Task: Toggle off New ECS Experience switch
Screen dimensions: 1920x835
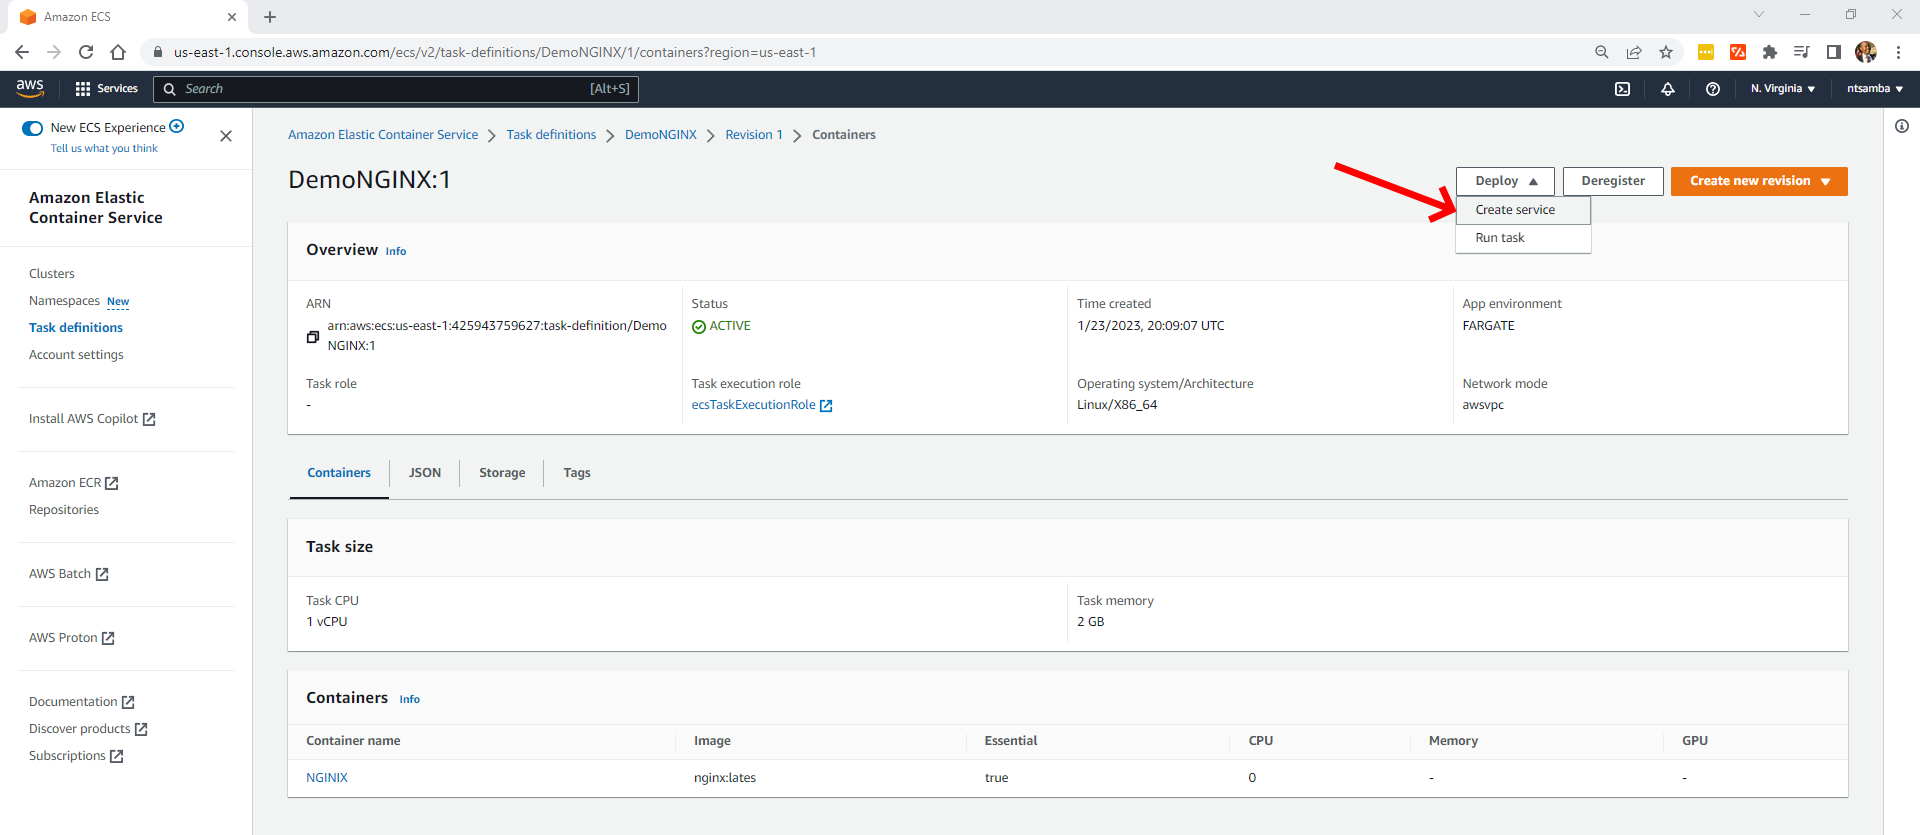Action: (x=33, y=128)
